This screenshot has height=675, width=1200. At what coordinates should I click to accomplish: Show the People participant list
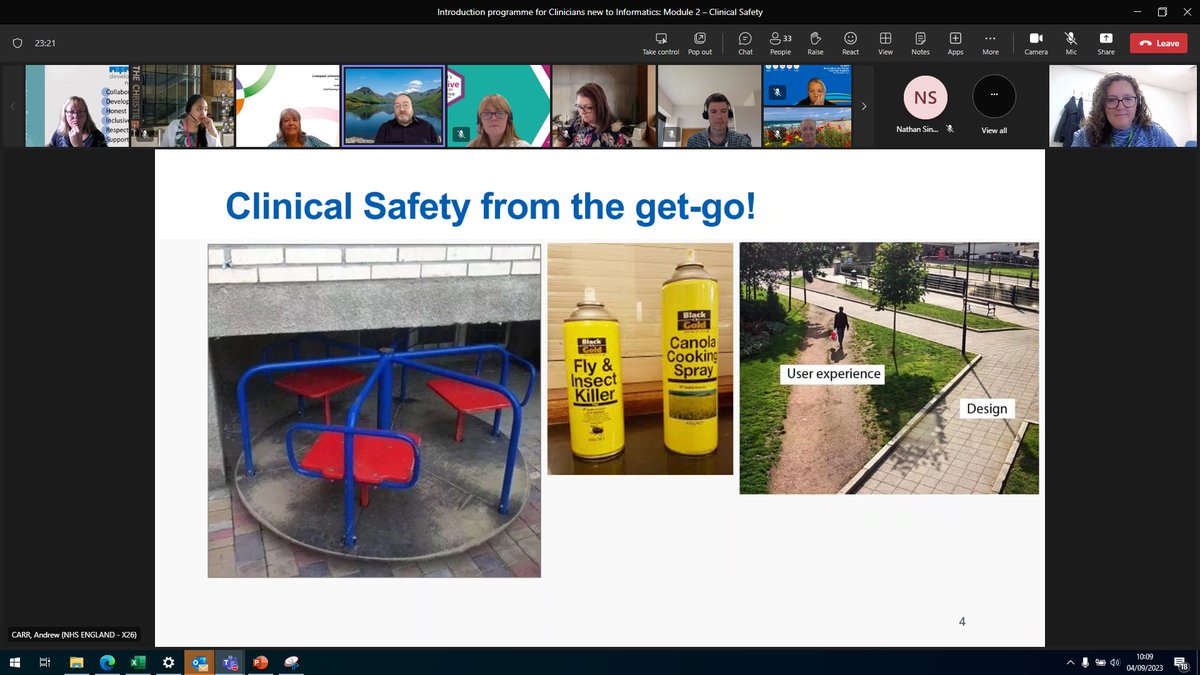coord(780,43)
